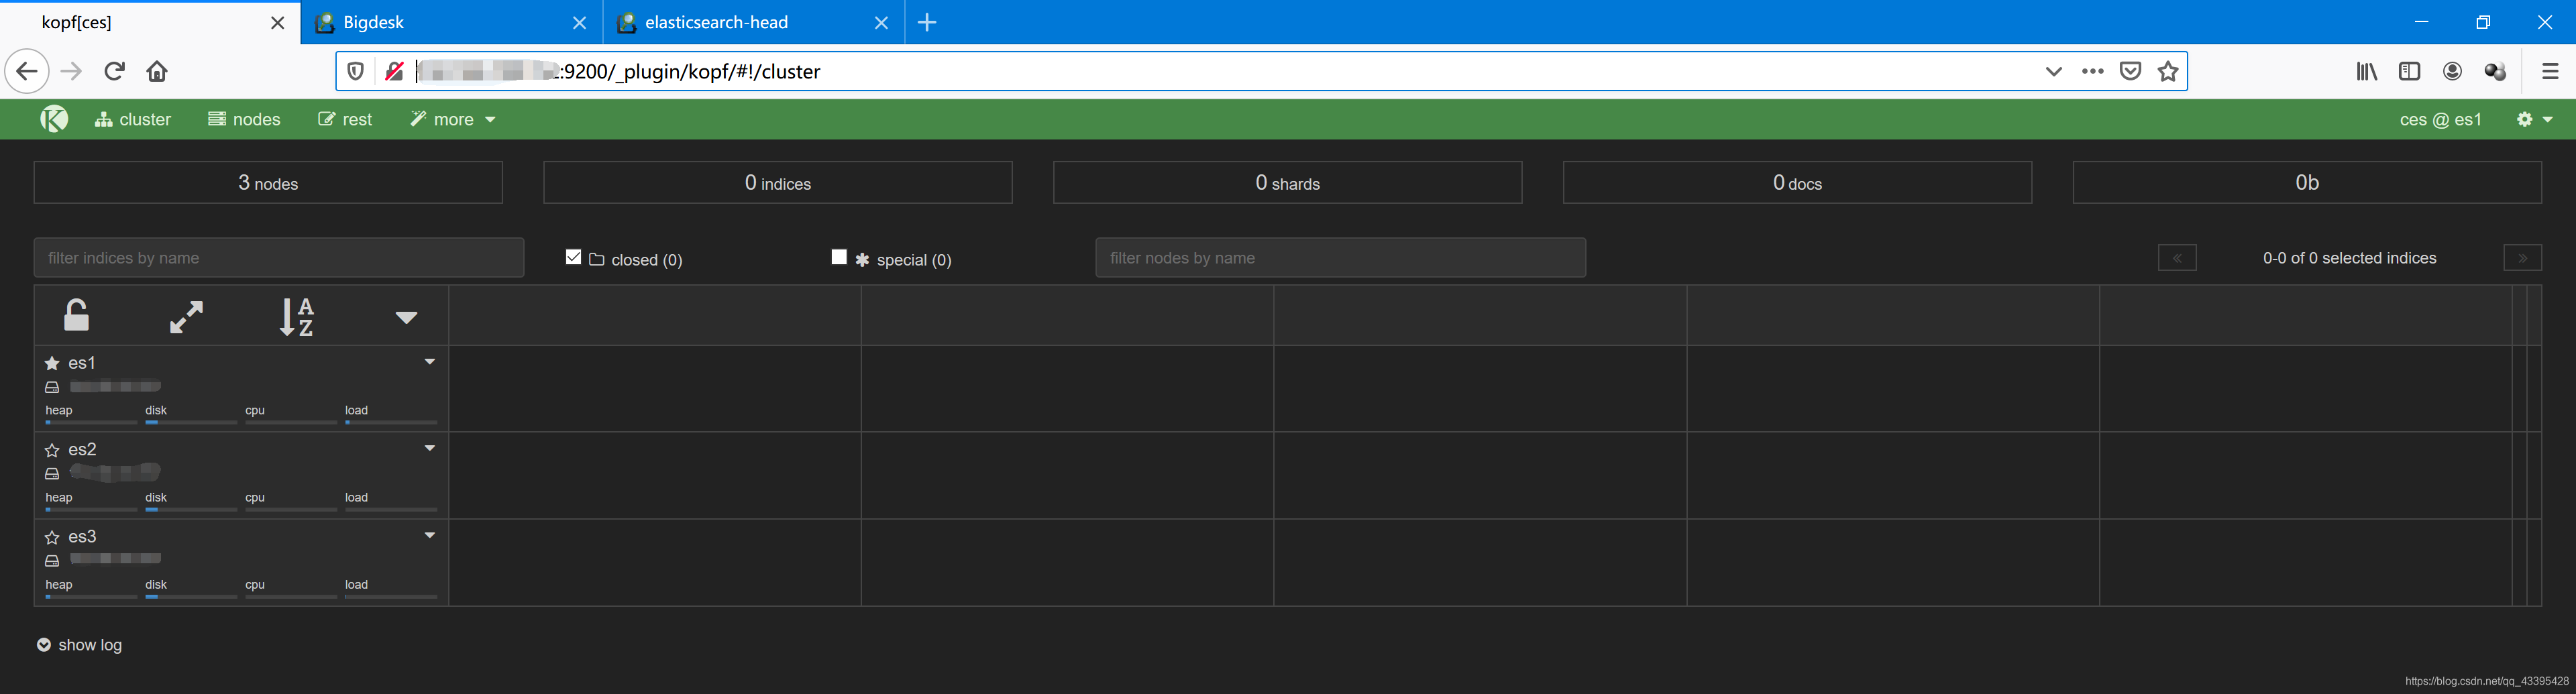Image resolution: width=2576 pixels, height=694 pixels.
Task: Switch to the elasticsearch-head browser tab
Action: pyautogui.click(x=754, y=22)
